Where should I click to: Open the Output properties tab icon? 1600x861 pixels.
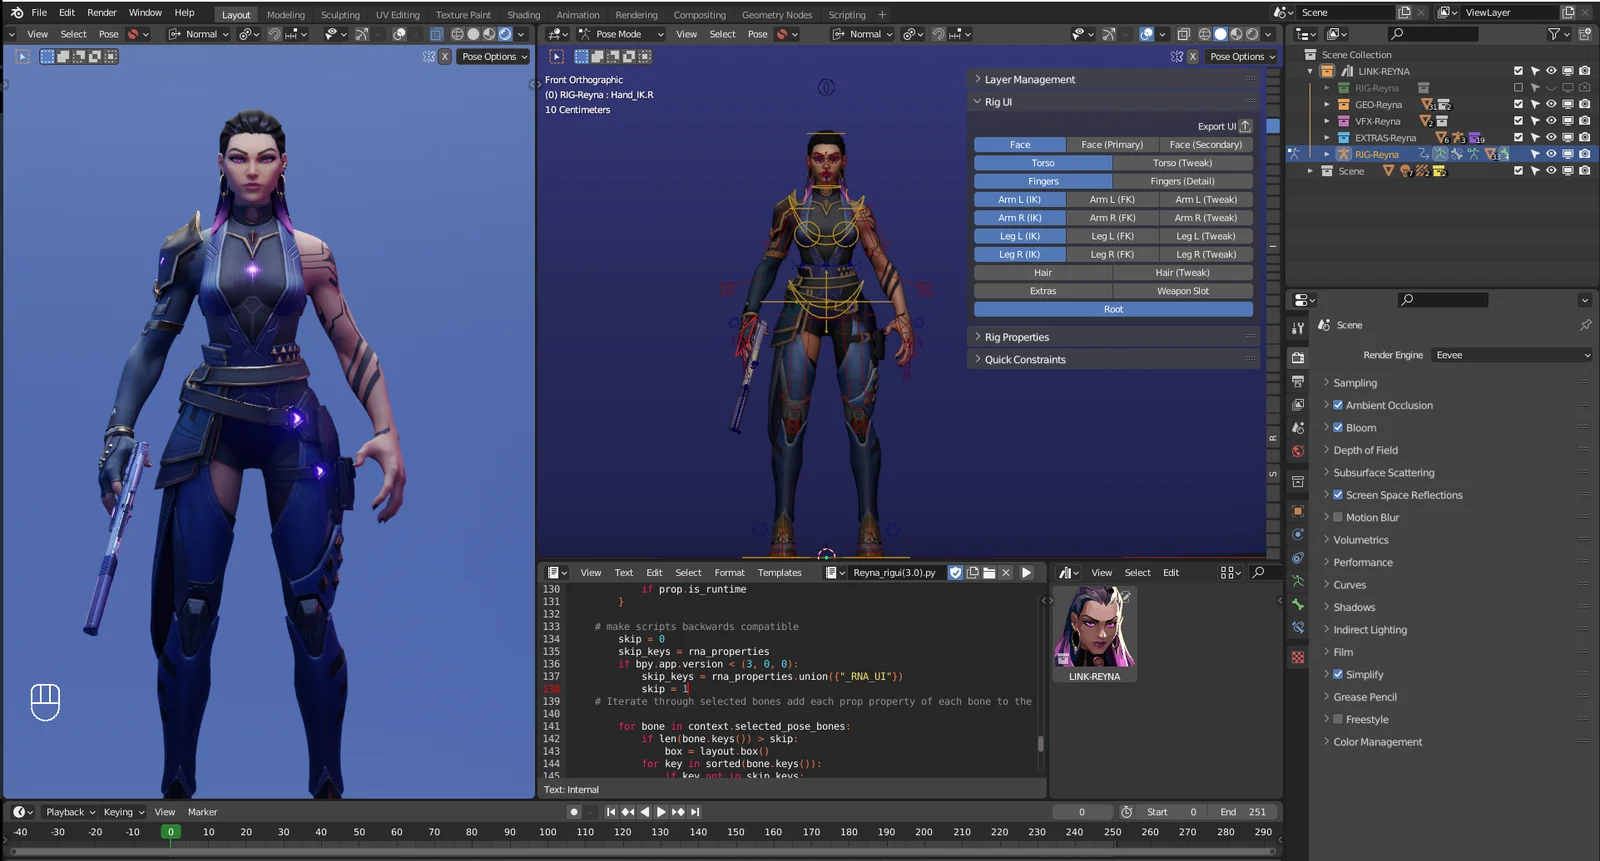[1298, 381]
